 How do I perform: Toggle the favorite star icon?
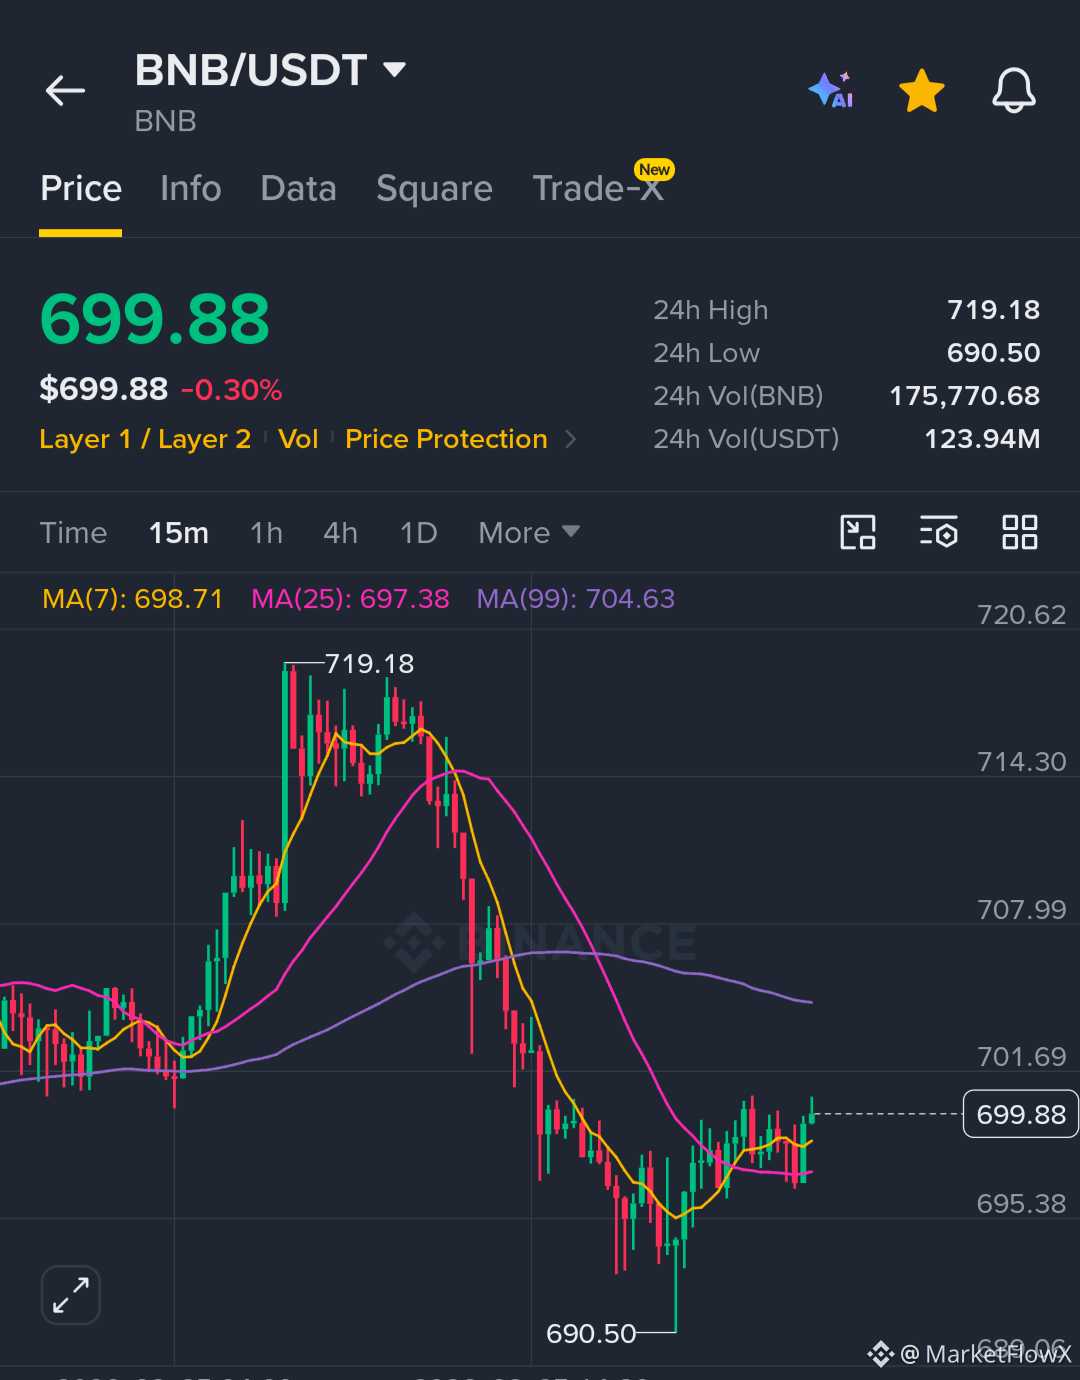[x=922, y=91]
